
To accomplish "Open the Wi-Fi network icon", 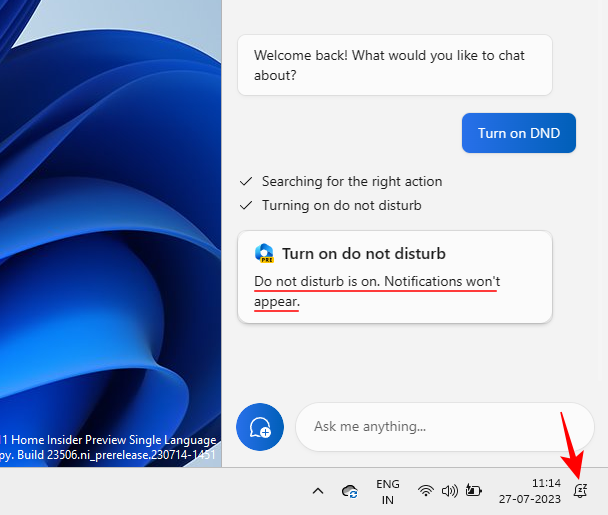I will 426,491.
